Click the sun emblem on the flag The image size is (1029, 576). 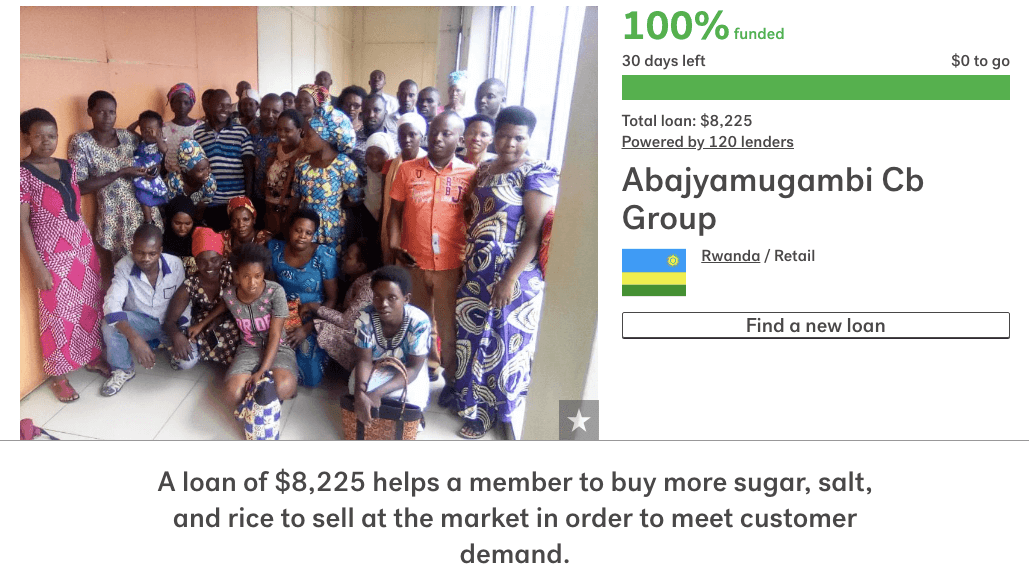pos(673,260)
